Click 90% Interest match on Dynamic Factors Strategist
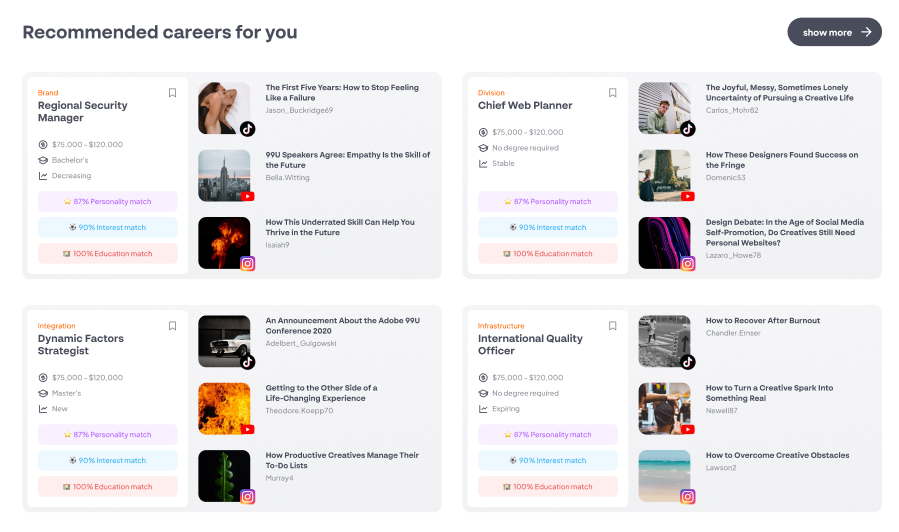 pyautogui.click(x=108, y=461)
